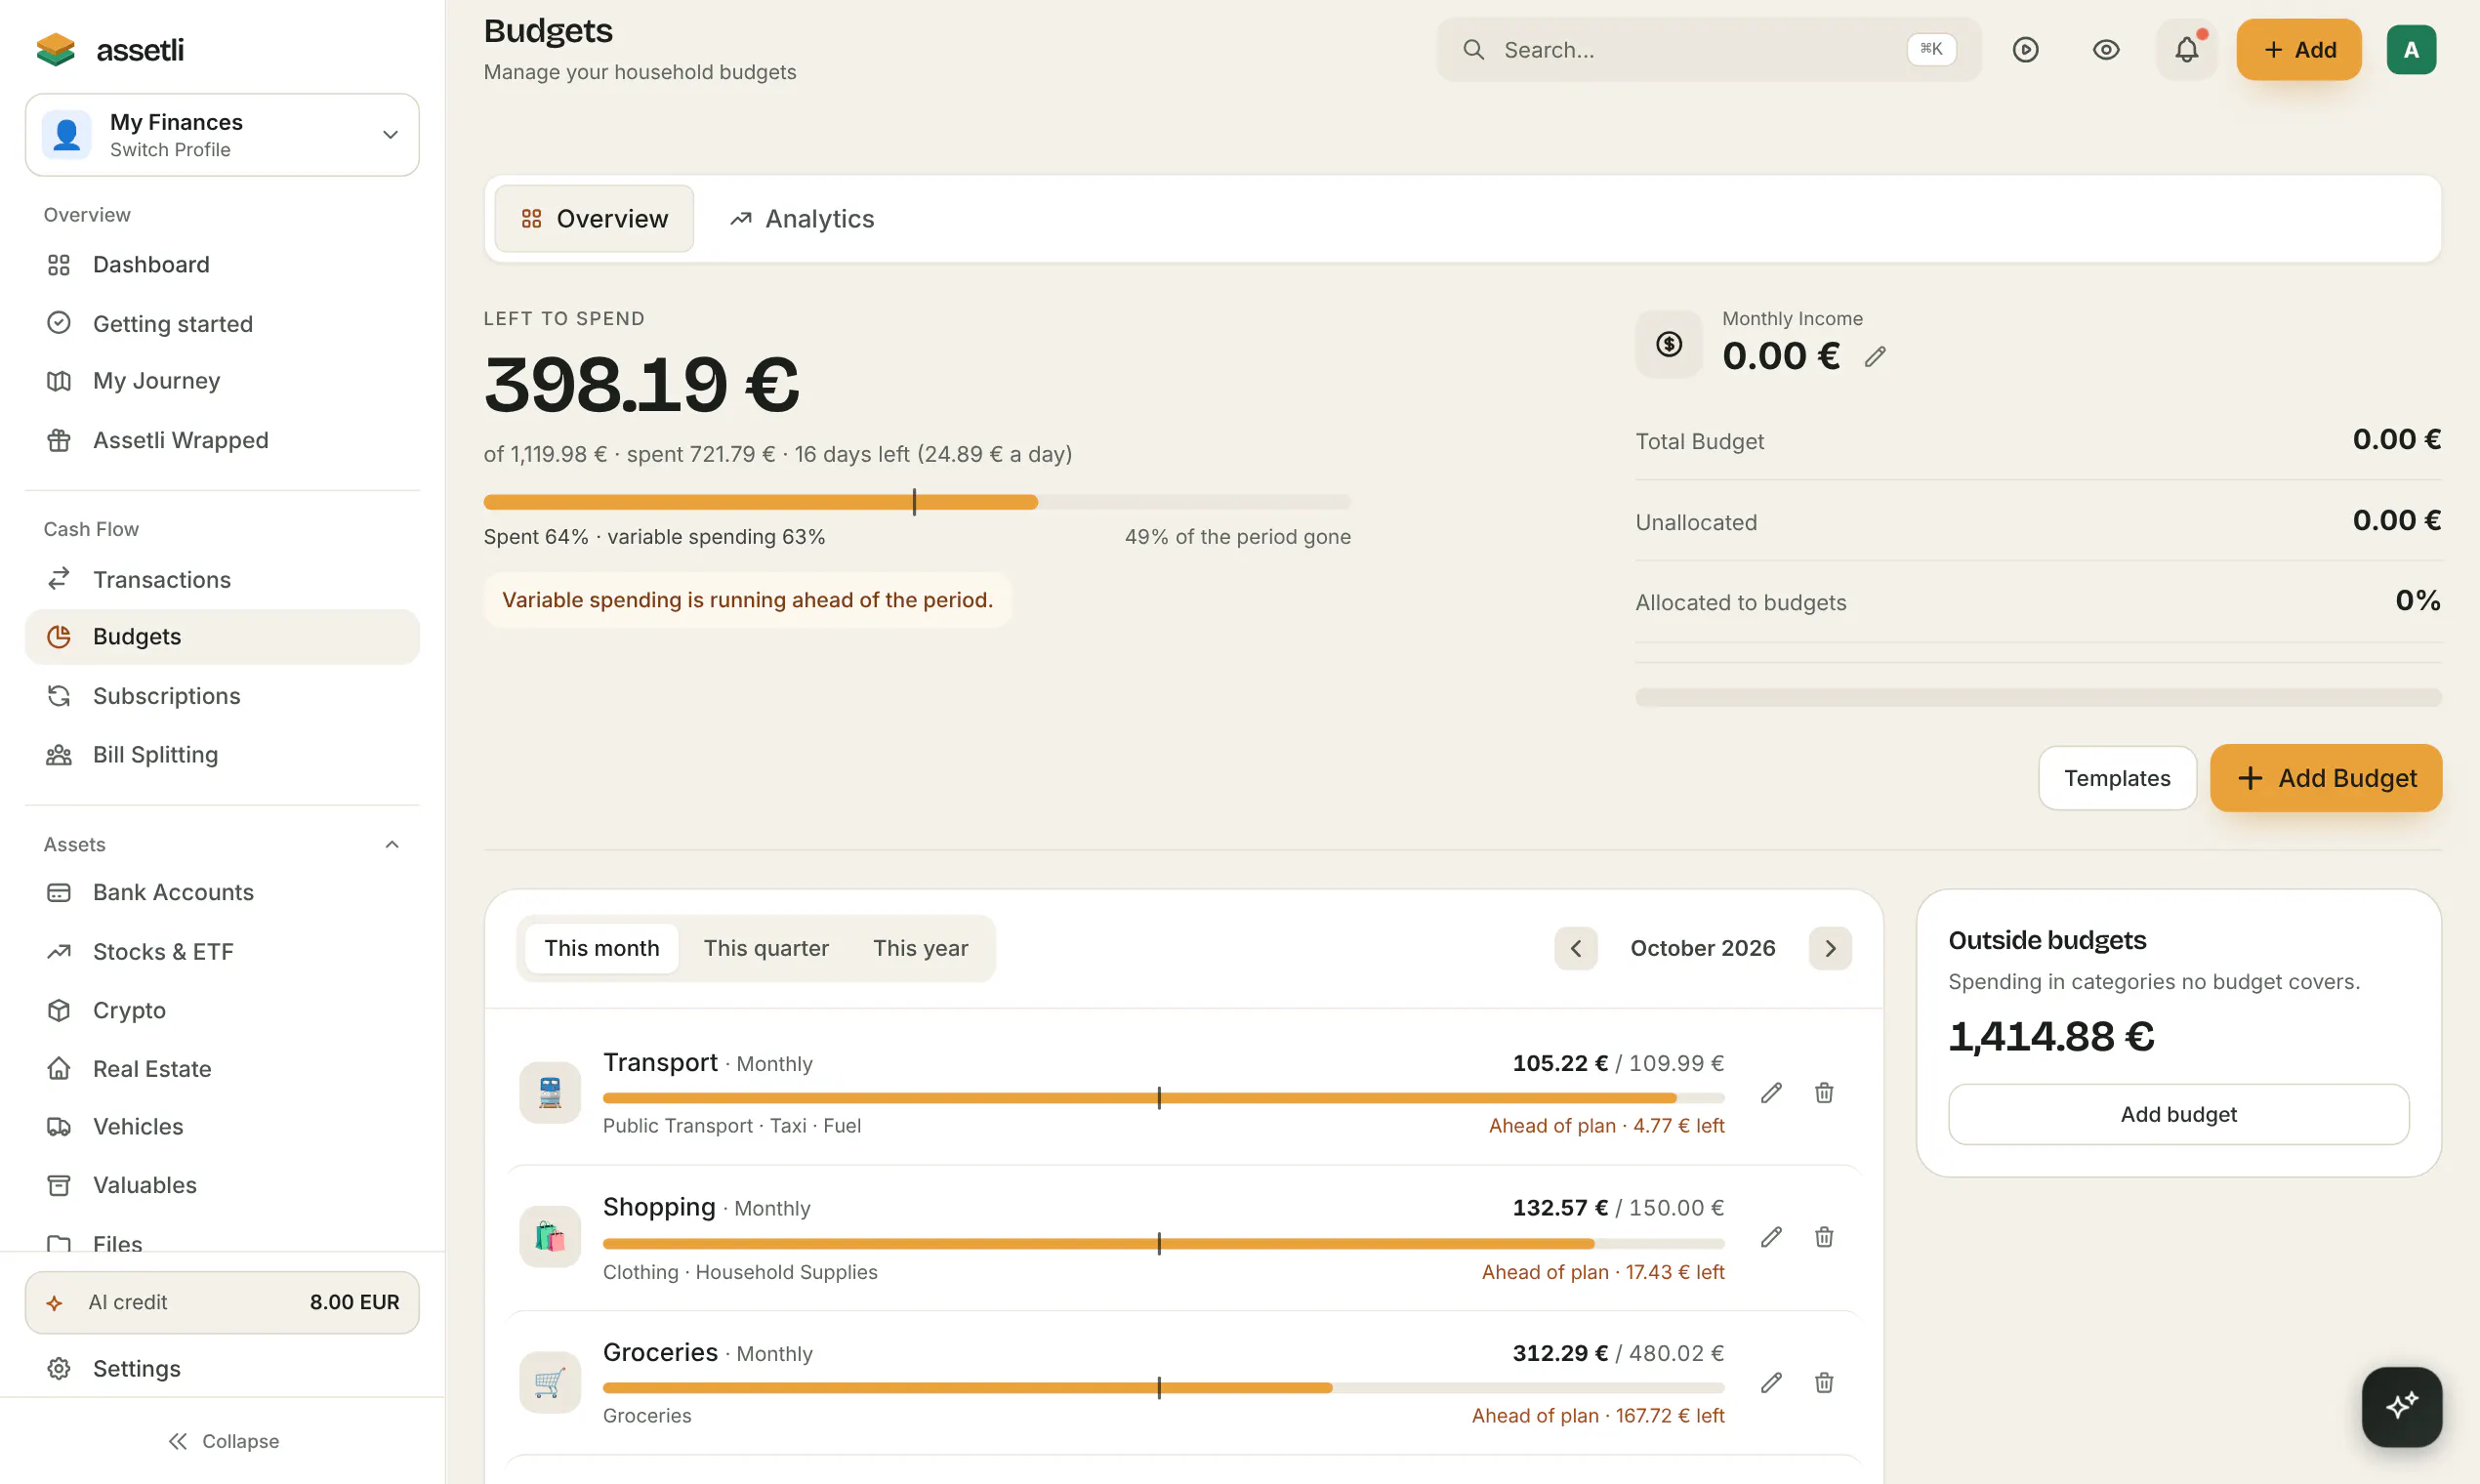Image resolution: width=2480 pixels, height=1484 pixels.
Task: Open the My Finances profile switcher
Action: 222,135
